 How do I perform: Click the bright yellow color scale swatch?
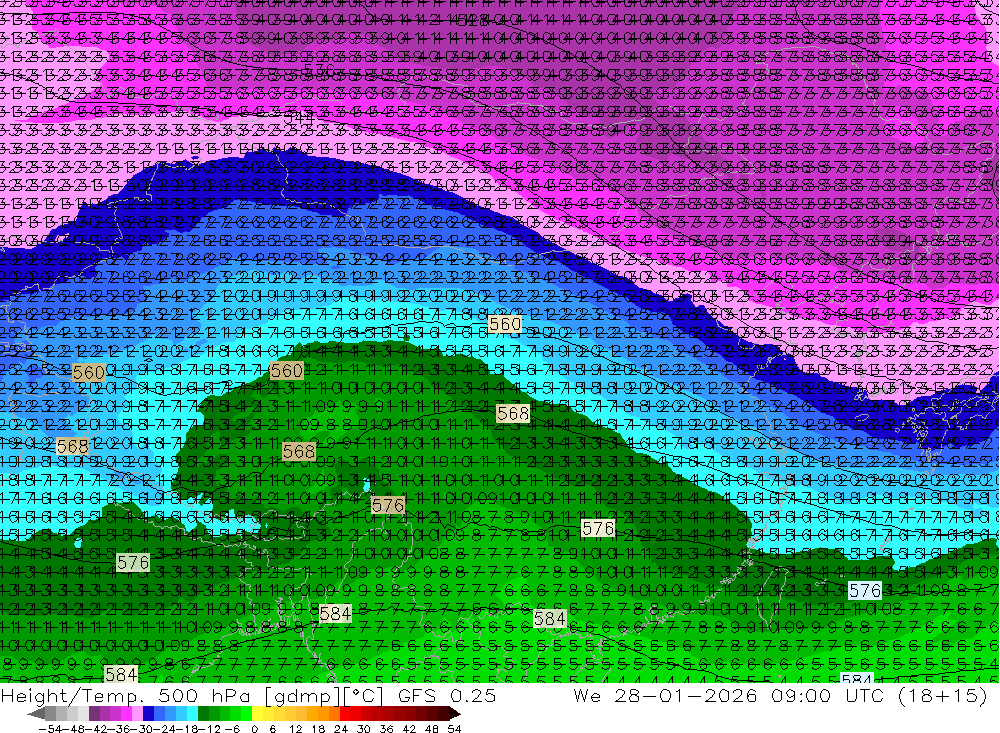(258, 714)
